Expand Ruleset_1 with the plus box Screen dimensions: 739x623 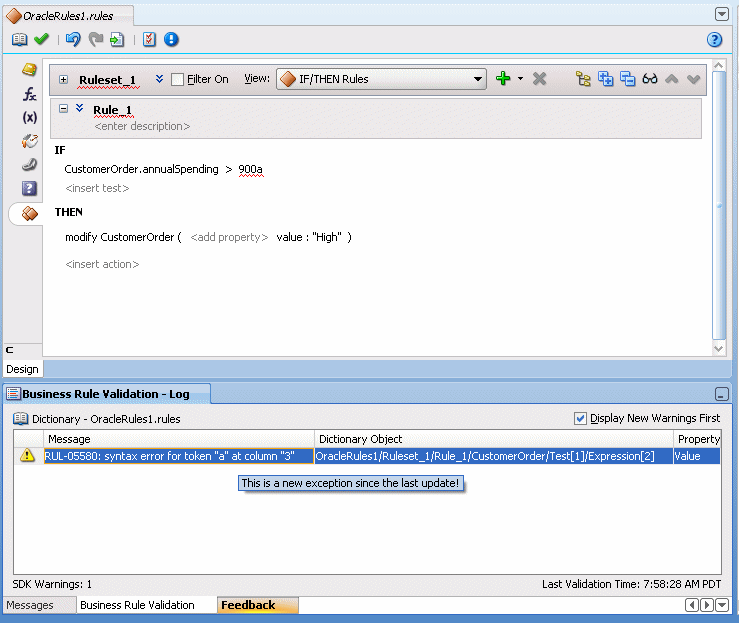(x=64, y=79)
